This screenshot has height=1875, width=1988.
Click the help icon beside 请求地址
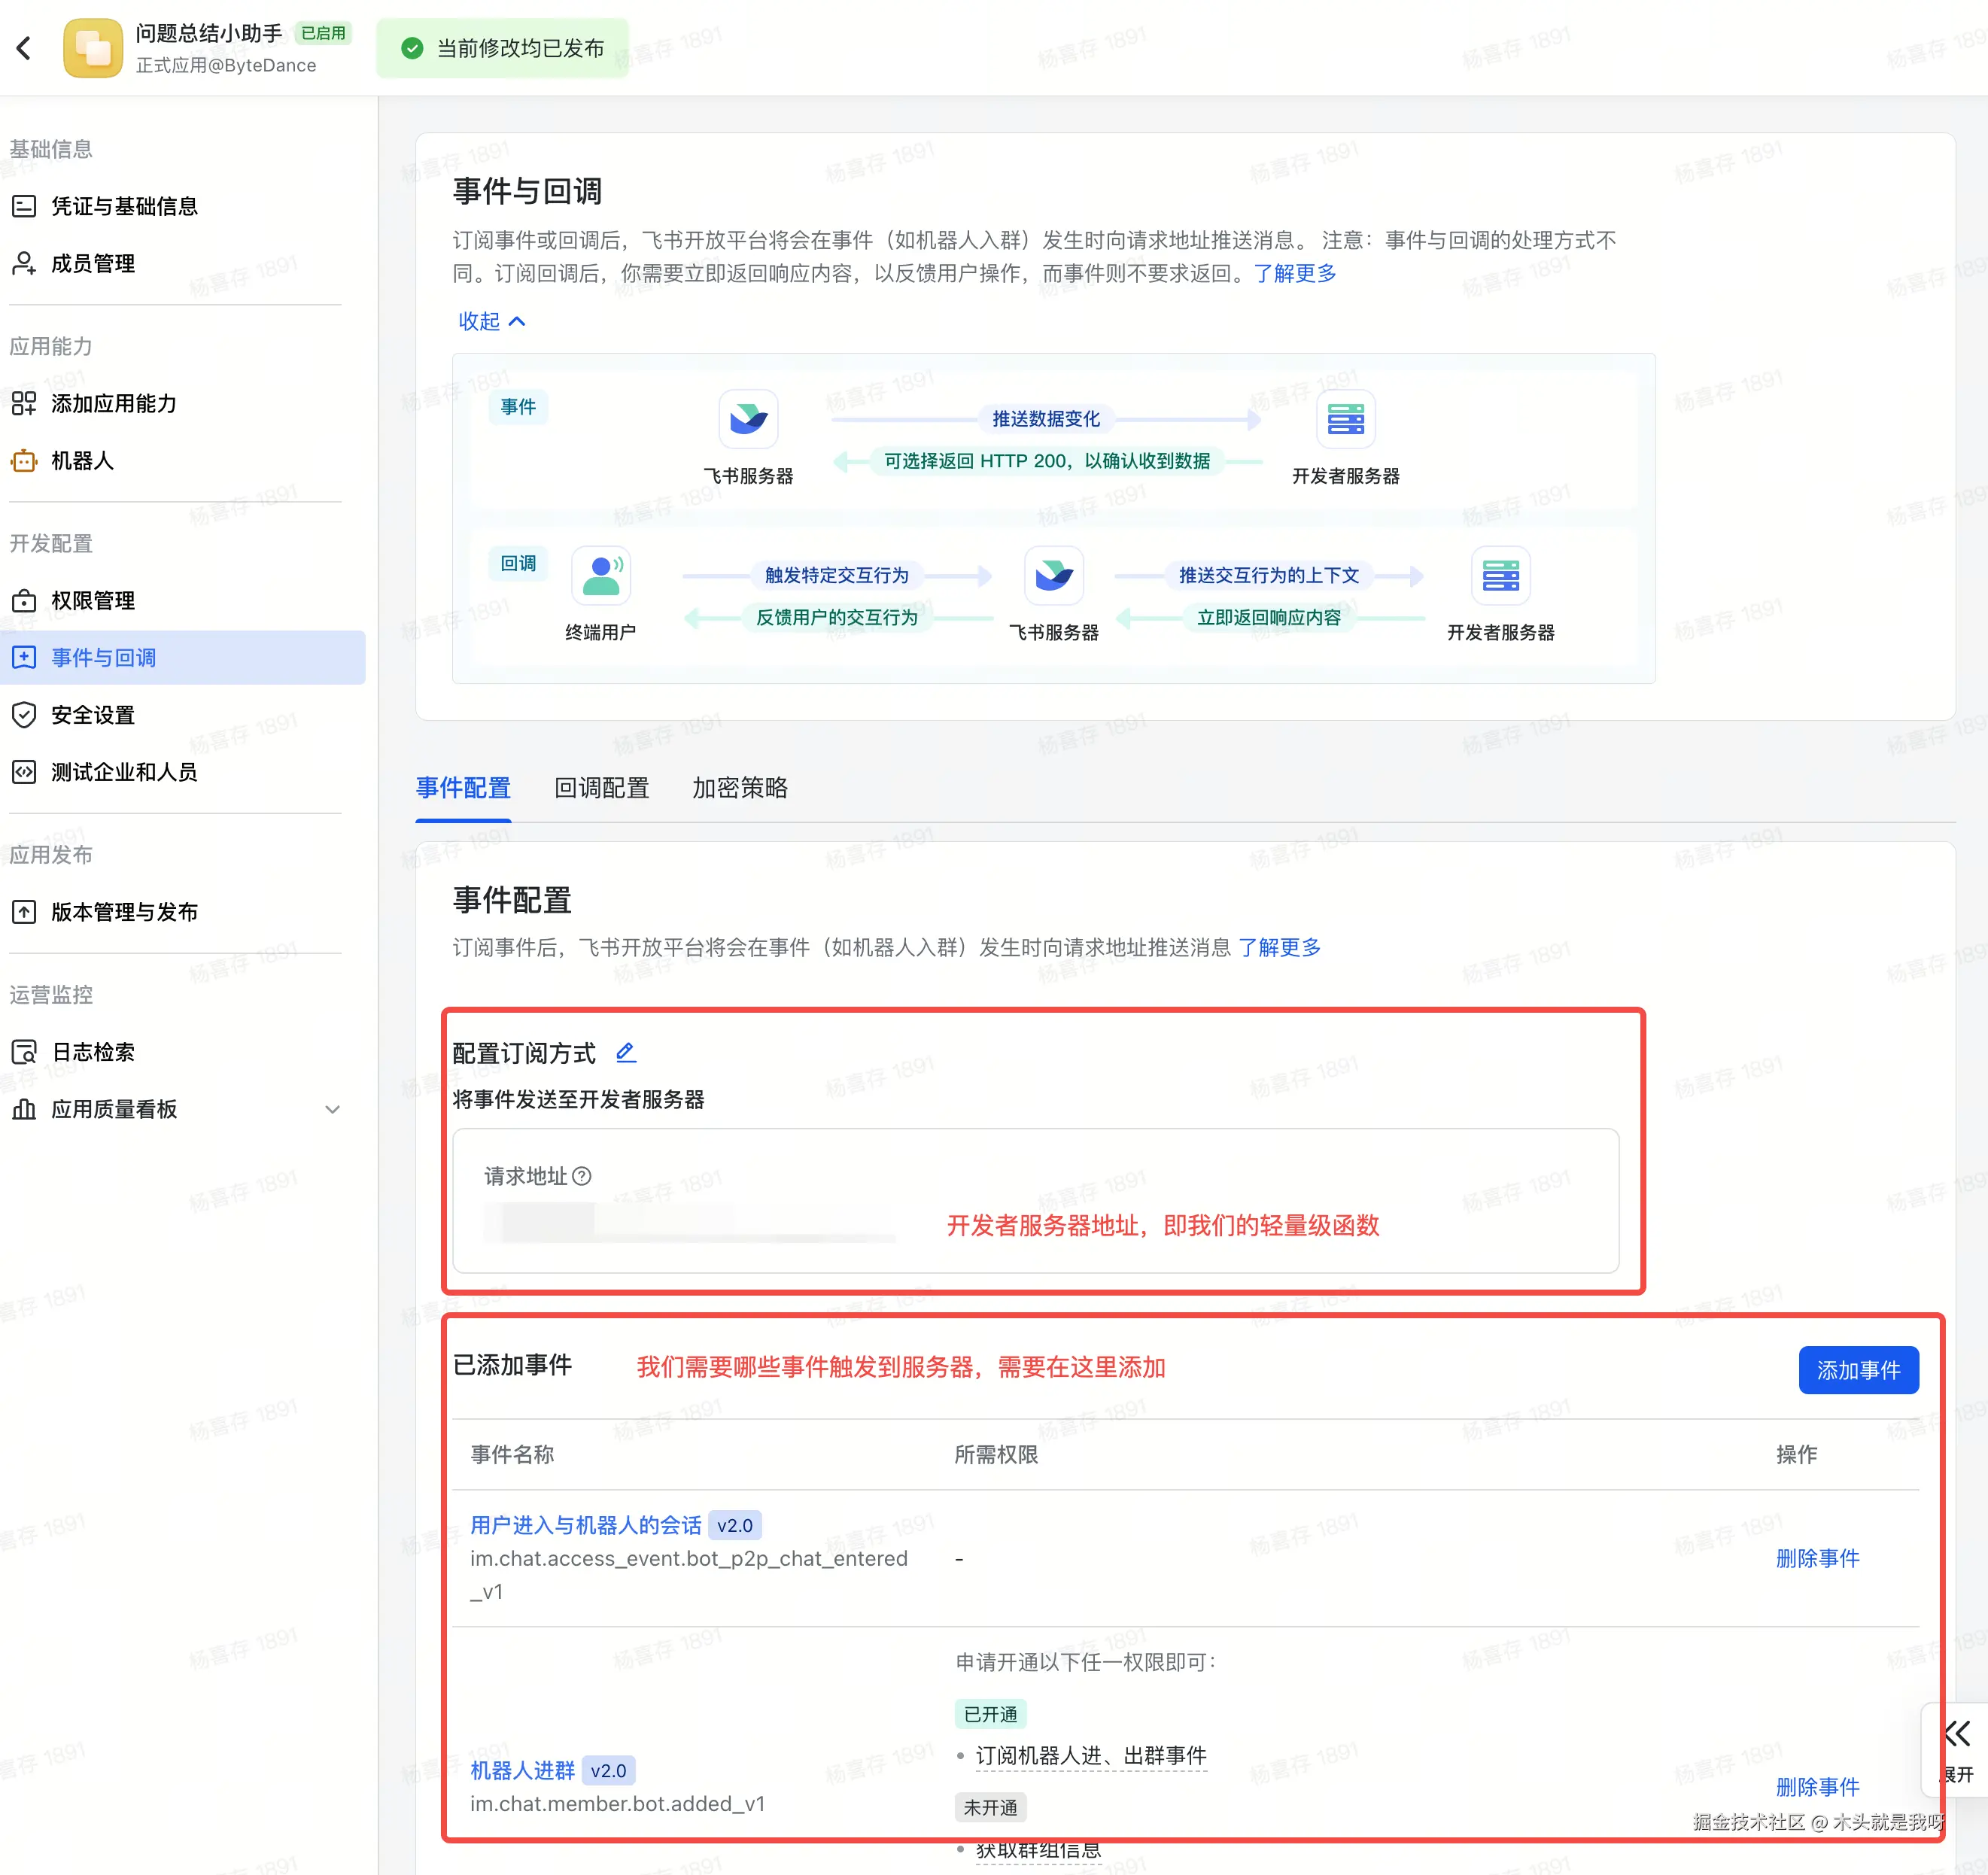click(x=581, y=1176)
